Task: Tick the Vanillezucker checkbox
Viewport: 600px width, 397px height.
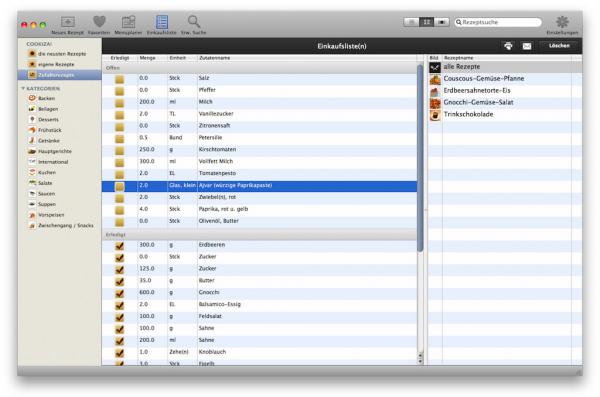Action: (120, 114)
